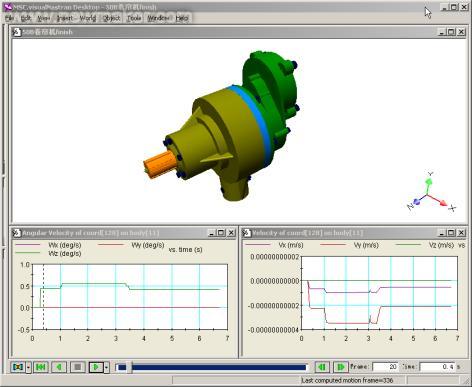The image size is (472, 387).
Task: Click the play backward button
Action: coord(59,367)
